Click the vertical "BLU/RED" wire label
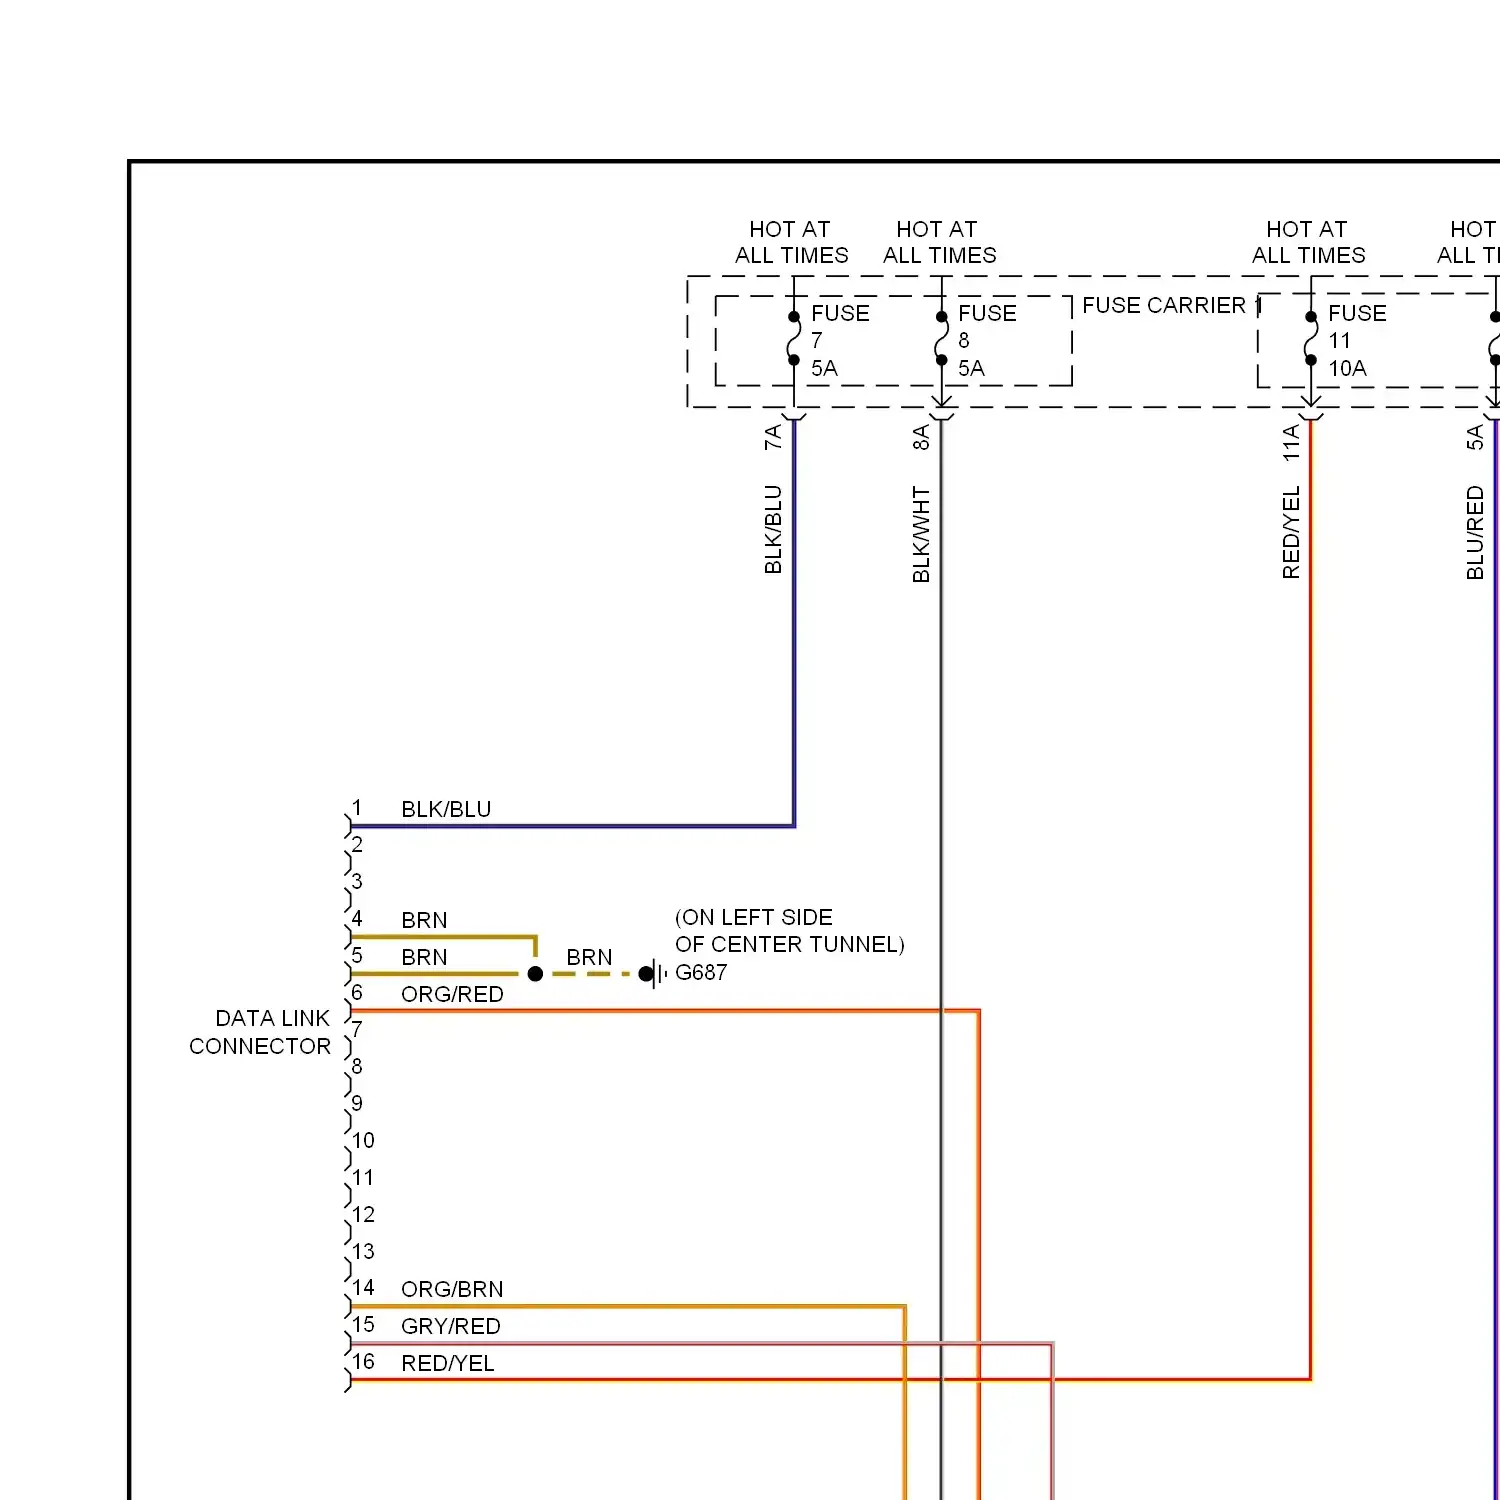This screenshot has height=1500, width=1500. (x=1475, y=533)
